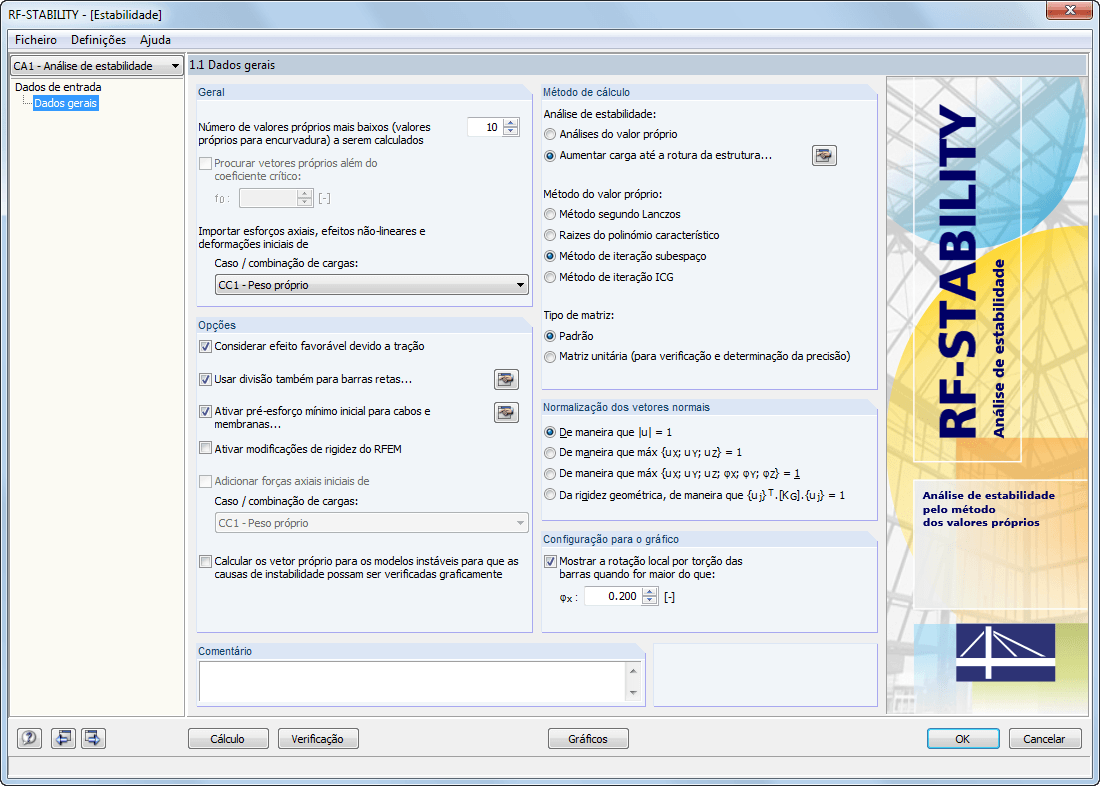
Task: Choose 'Raizes do polinómio característico'
Action: (551, 235)
